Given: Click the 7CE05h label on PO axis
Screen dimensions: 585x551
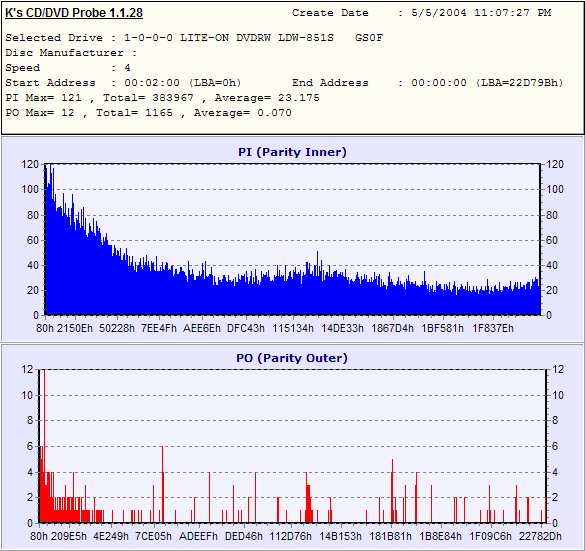Looking at the screenshot, I should coord(153,536).
